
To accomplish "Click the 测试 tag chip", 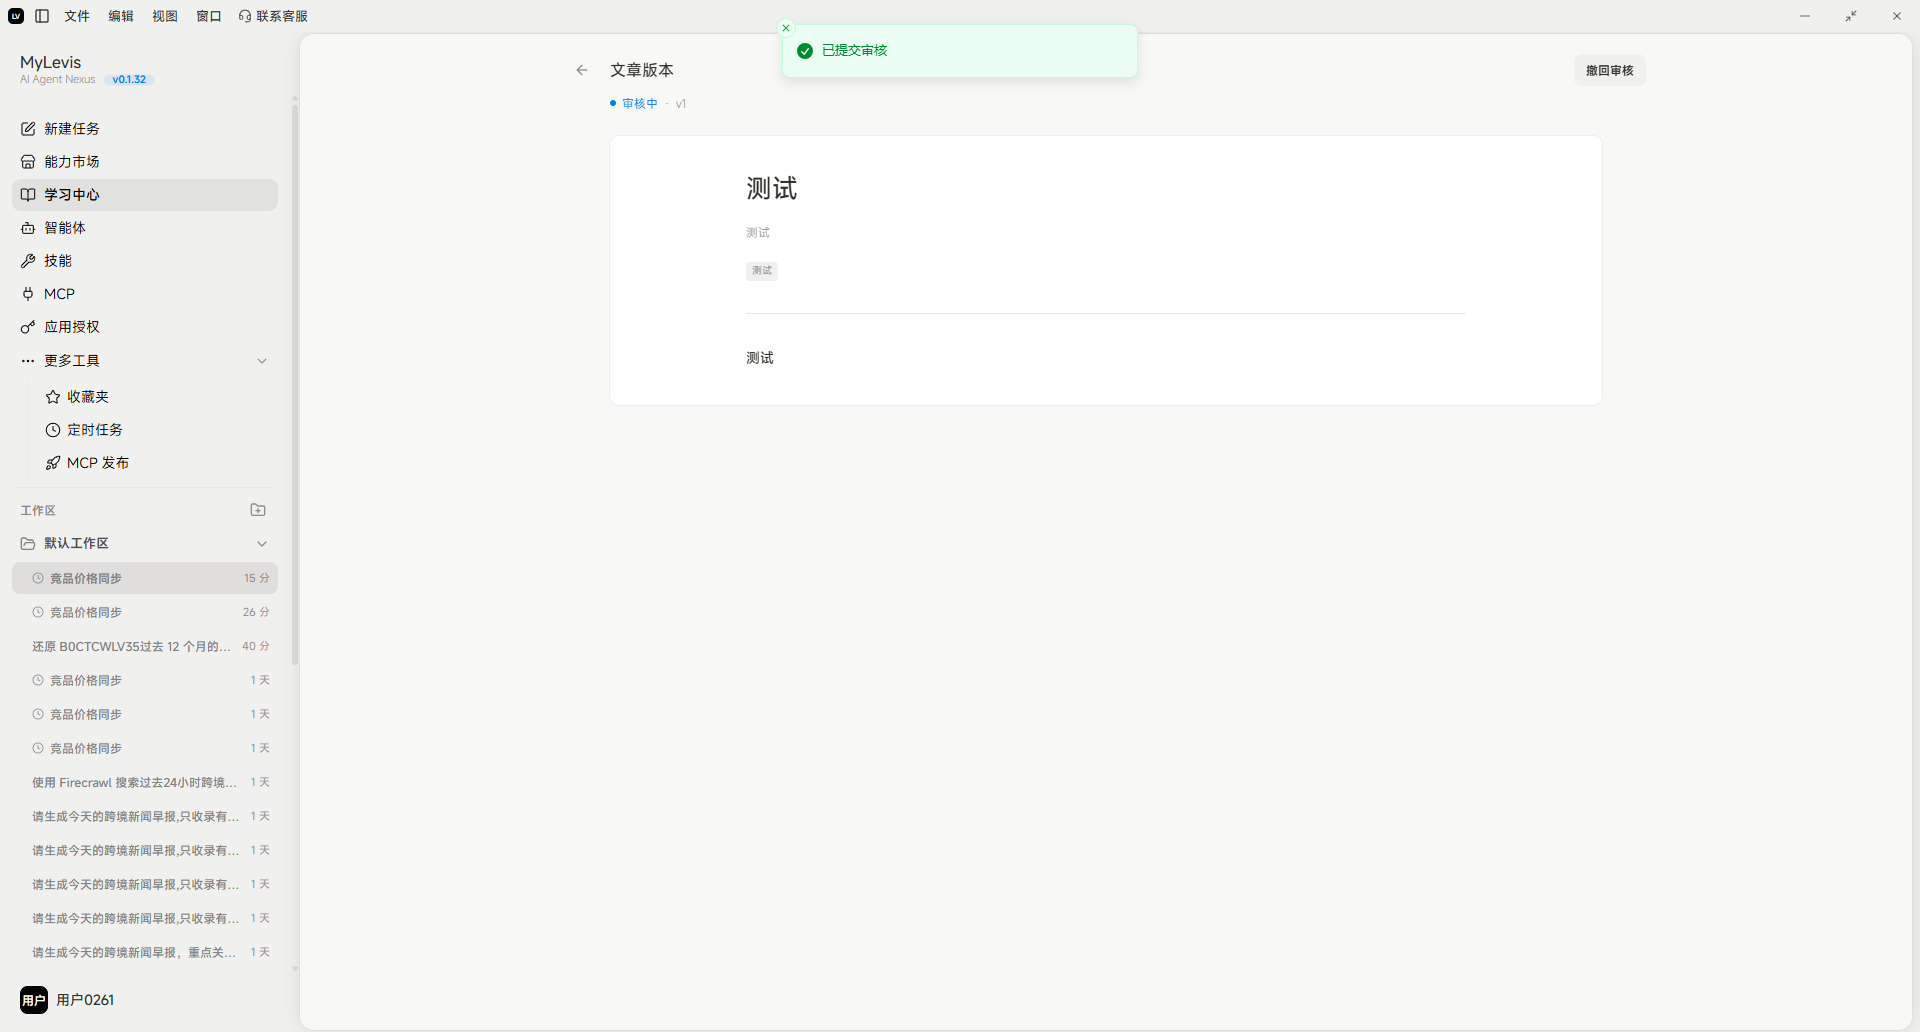I will [762, 271].
